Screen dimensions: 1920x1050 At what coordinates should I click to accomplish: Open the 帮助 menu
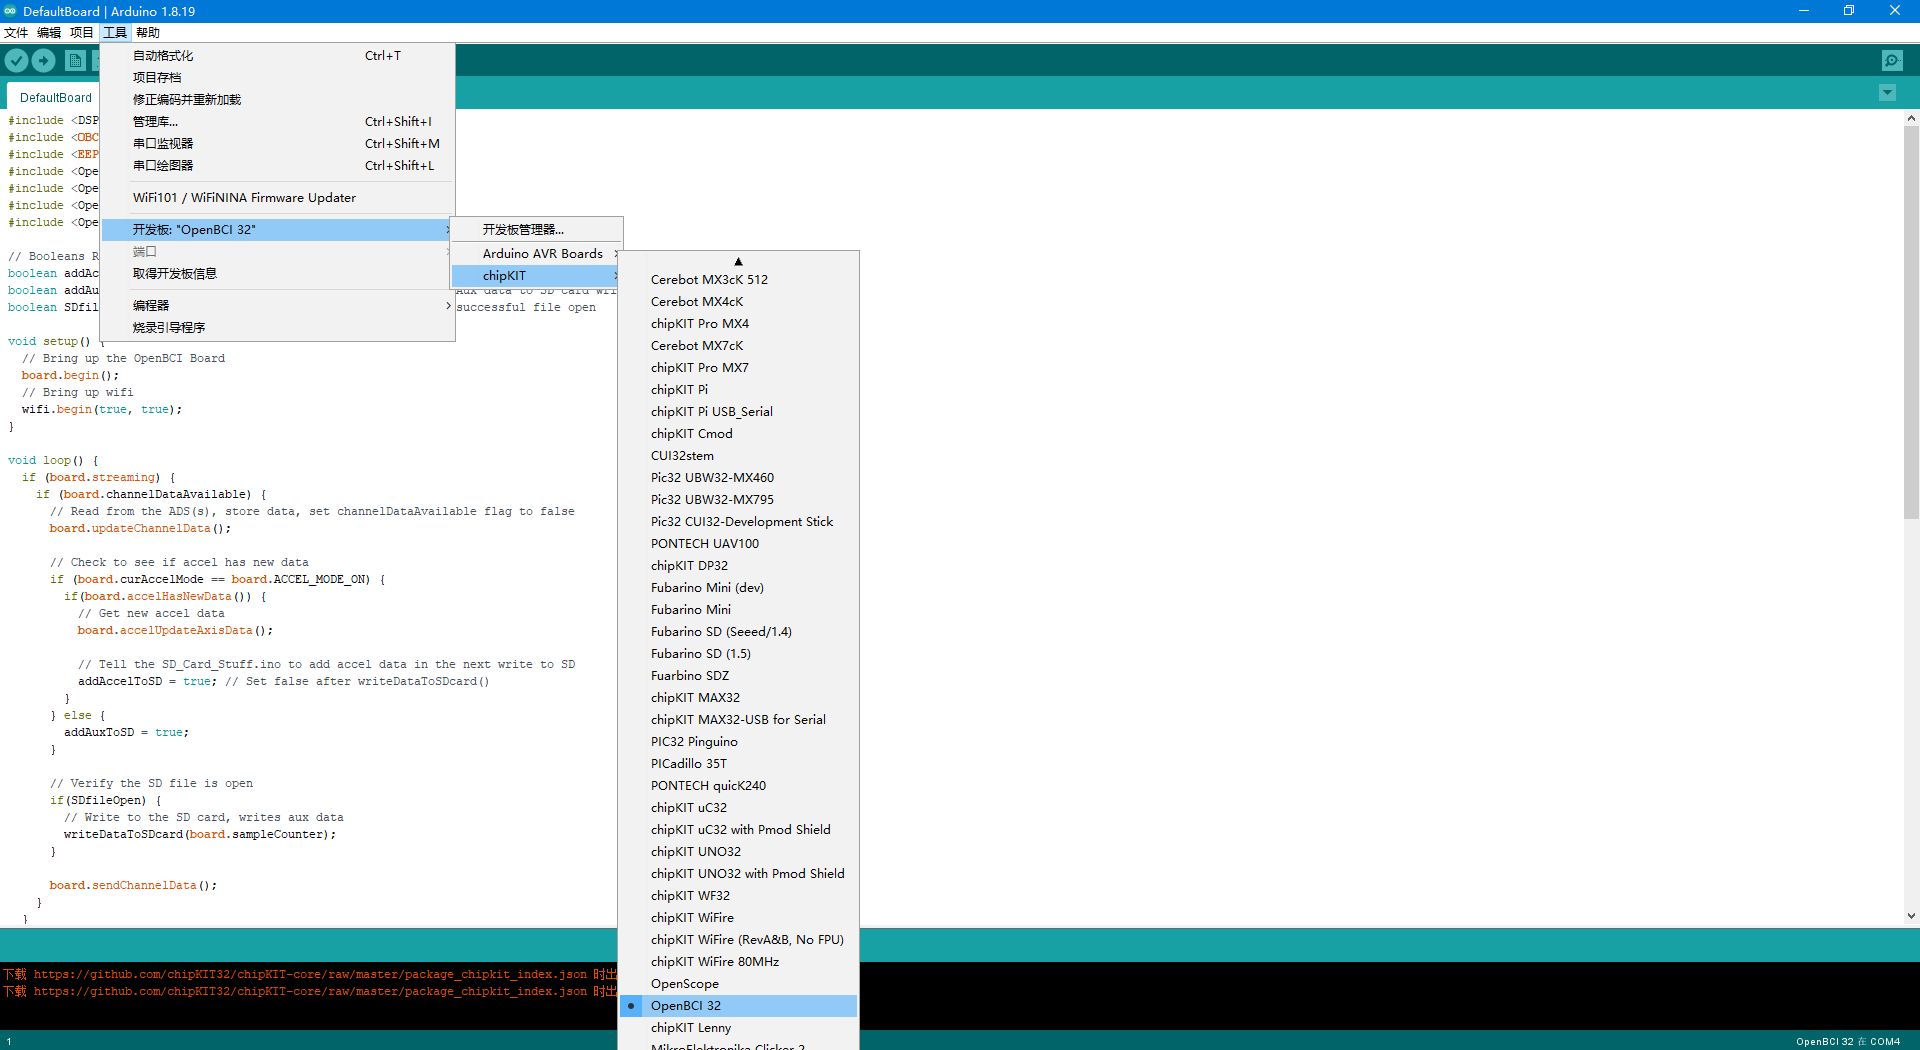coord(148,32)
